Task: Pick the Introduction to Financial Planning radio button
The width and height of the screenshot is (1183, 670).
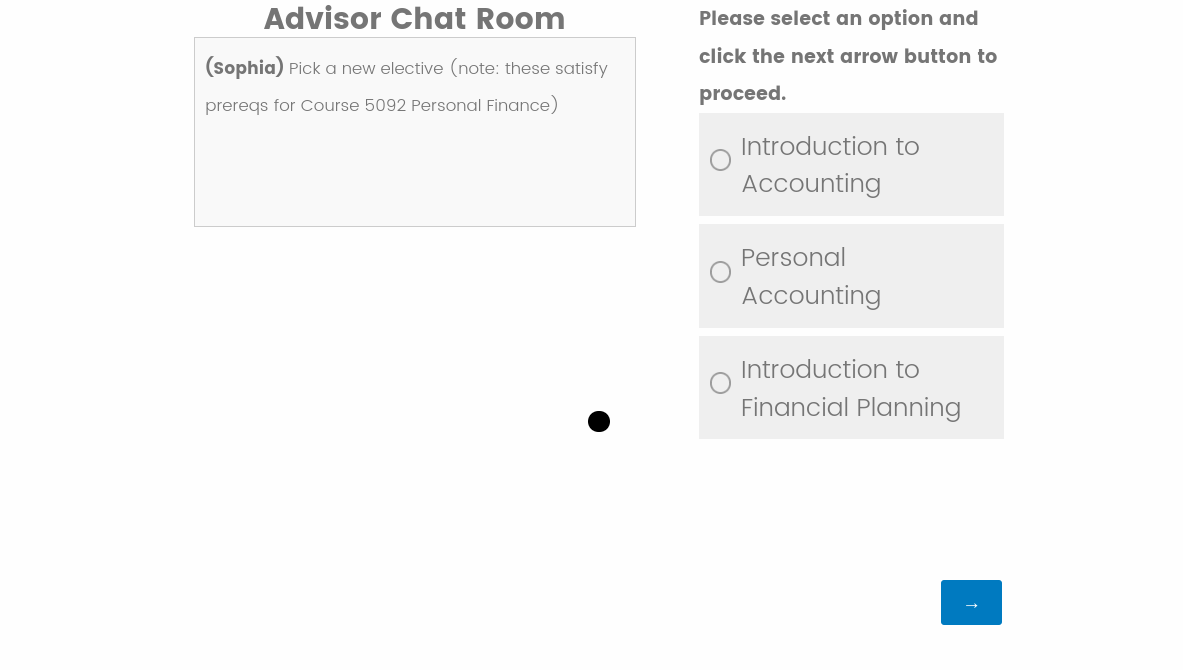Action: [720, 383]
